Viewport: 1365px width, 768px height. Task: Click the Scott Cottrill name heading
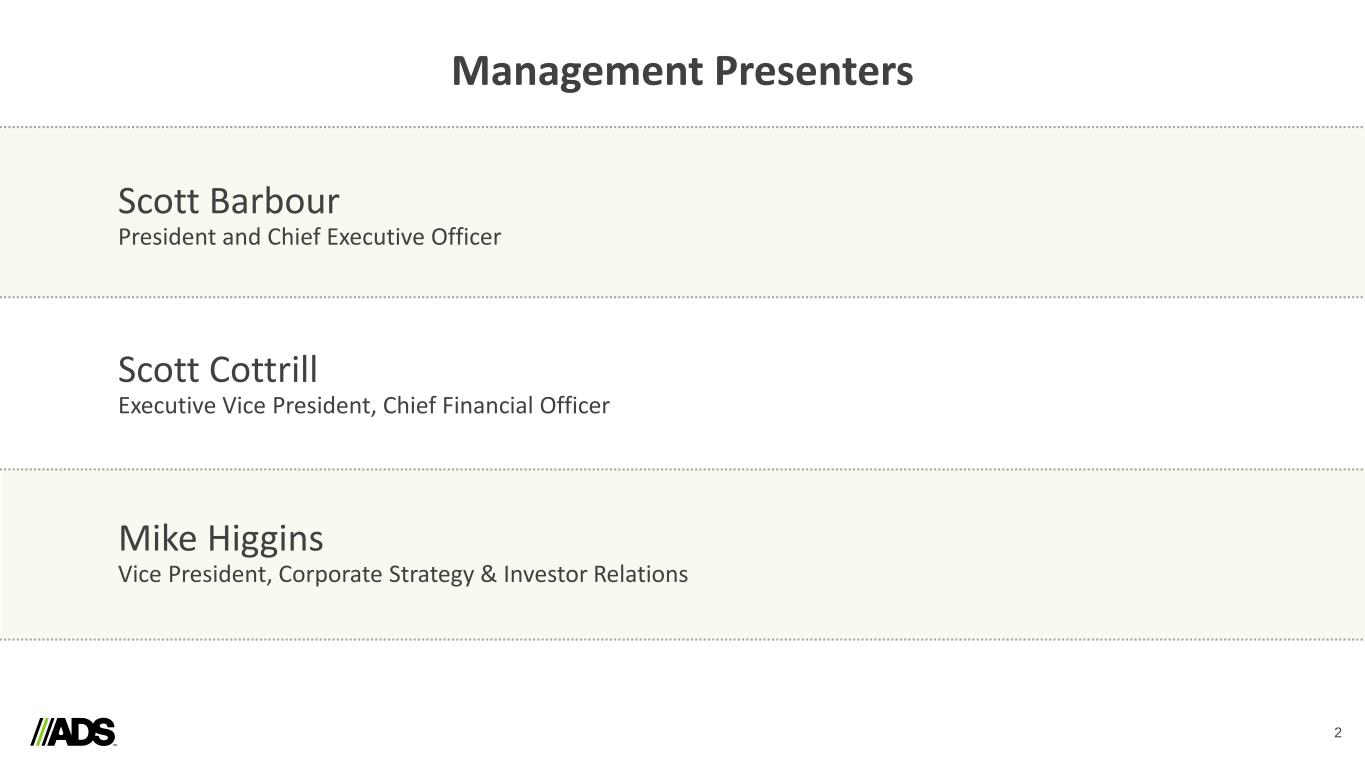point(218,369)
